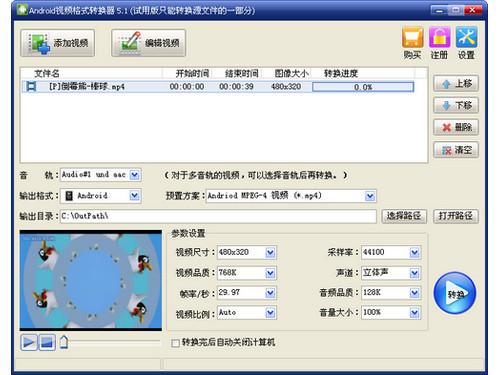Expand the 音轨 audio track dropdown
Screen dimensions: 500x375
[x=134, y=175]
